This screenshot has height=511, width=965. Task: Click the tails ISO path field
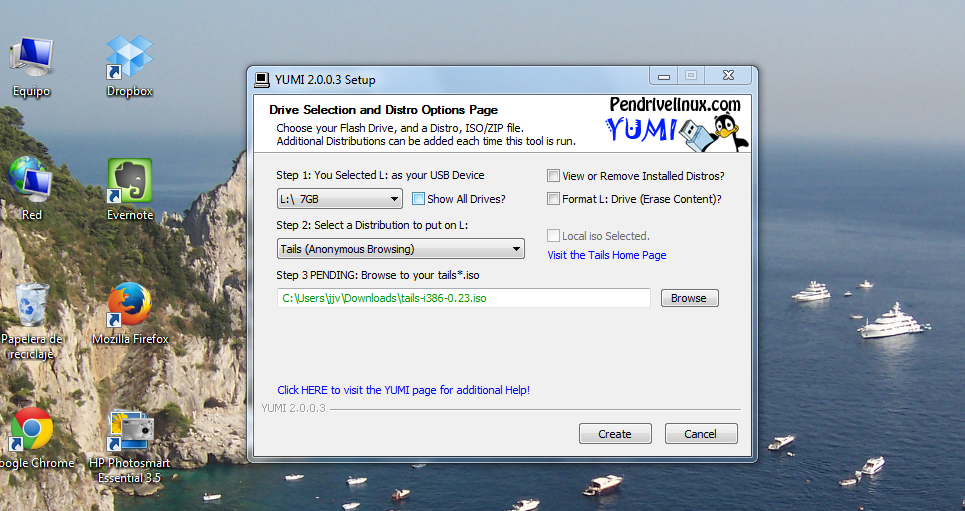pos(463,298)
